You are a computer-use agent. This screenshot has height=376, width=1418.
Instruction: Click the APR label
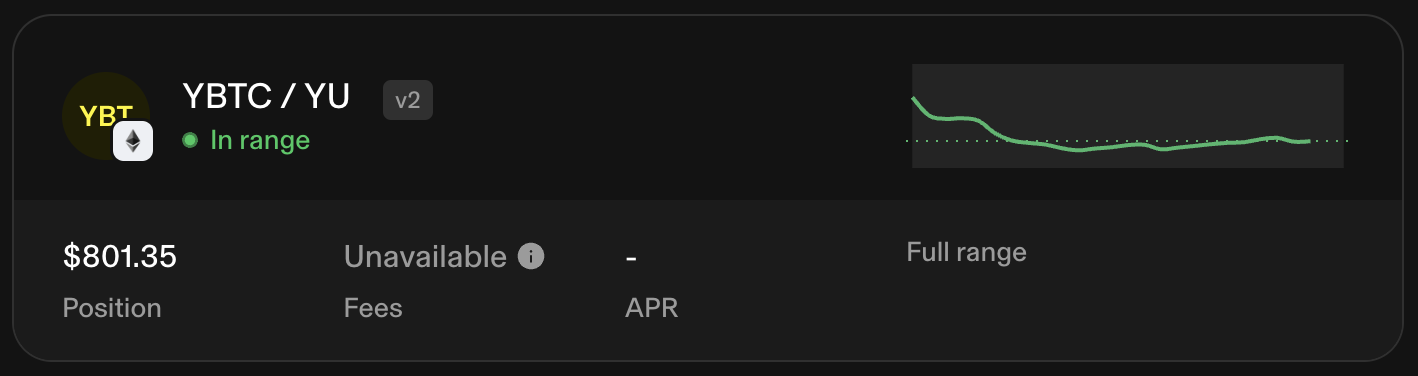coord(652,308)
